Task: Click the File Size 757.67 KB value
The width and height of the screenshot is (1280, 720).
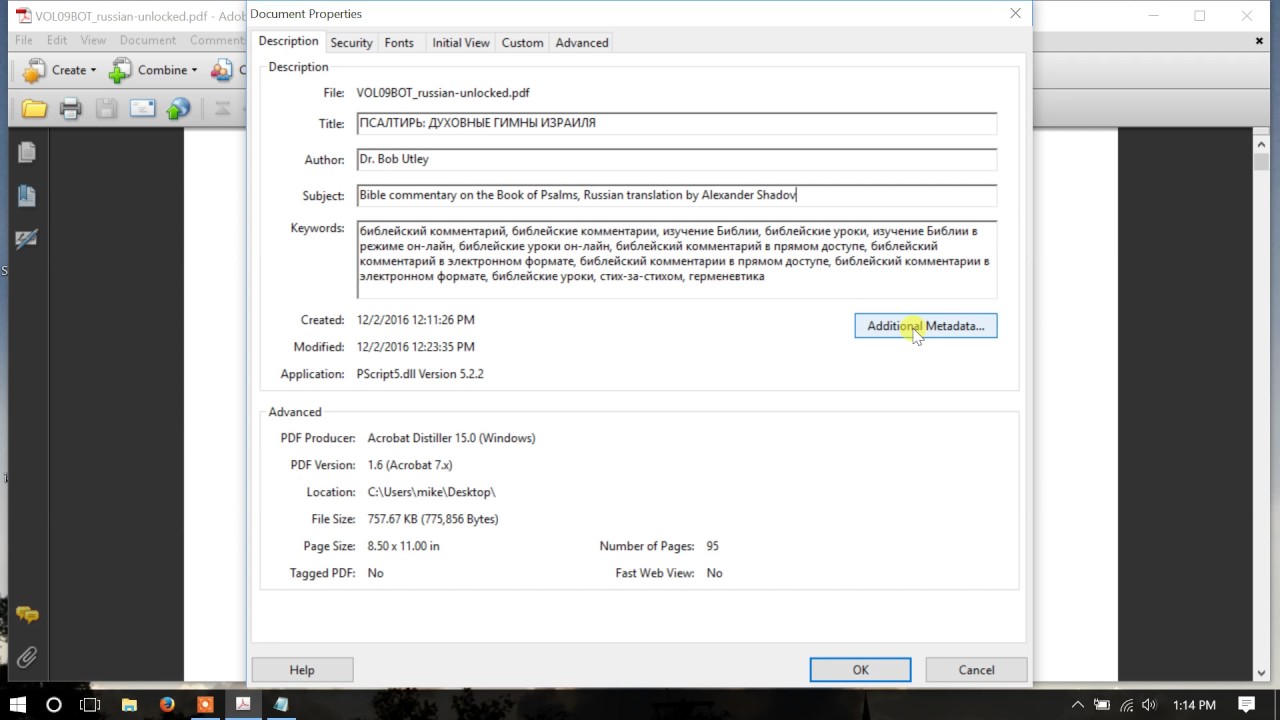Action: click(x=433, y=519)
